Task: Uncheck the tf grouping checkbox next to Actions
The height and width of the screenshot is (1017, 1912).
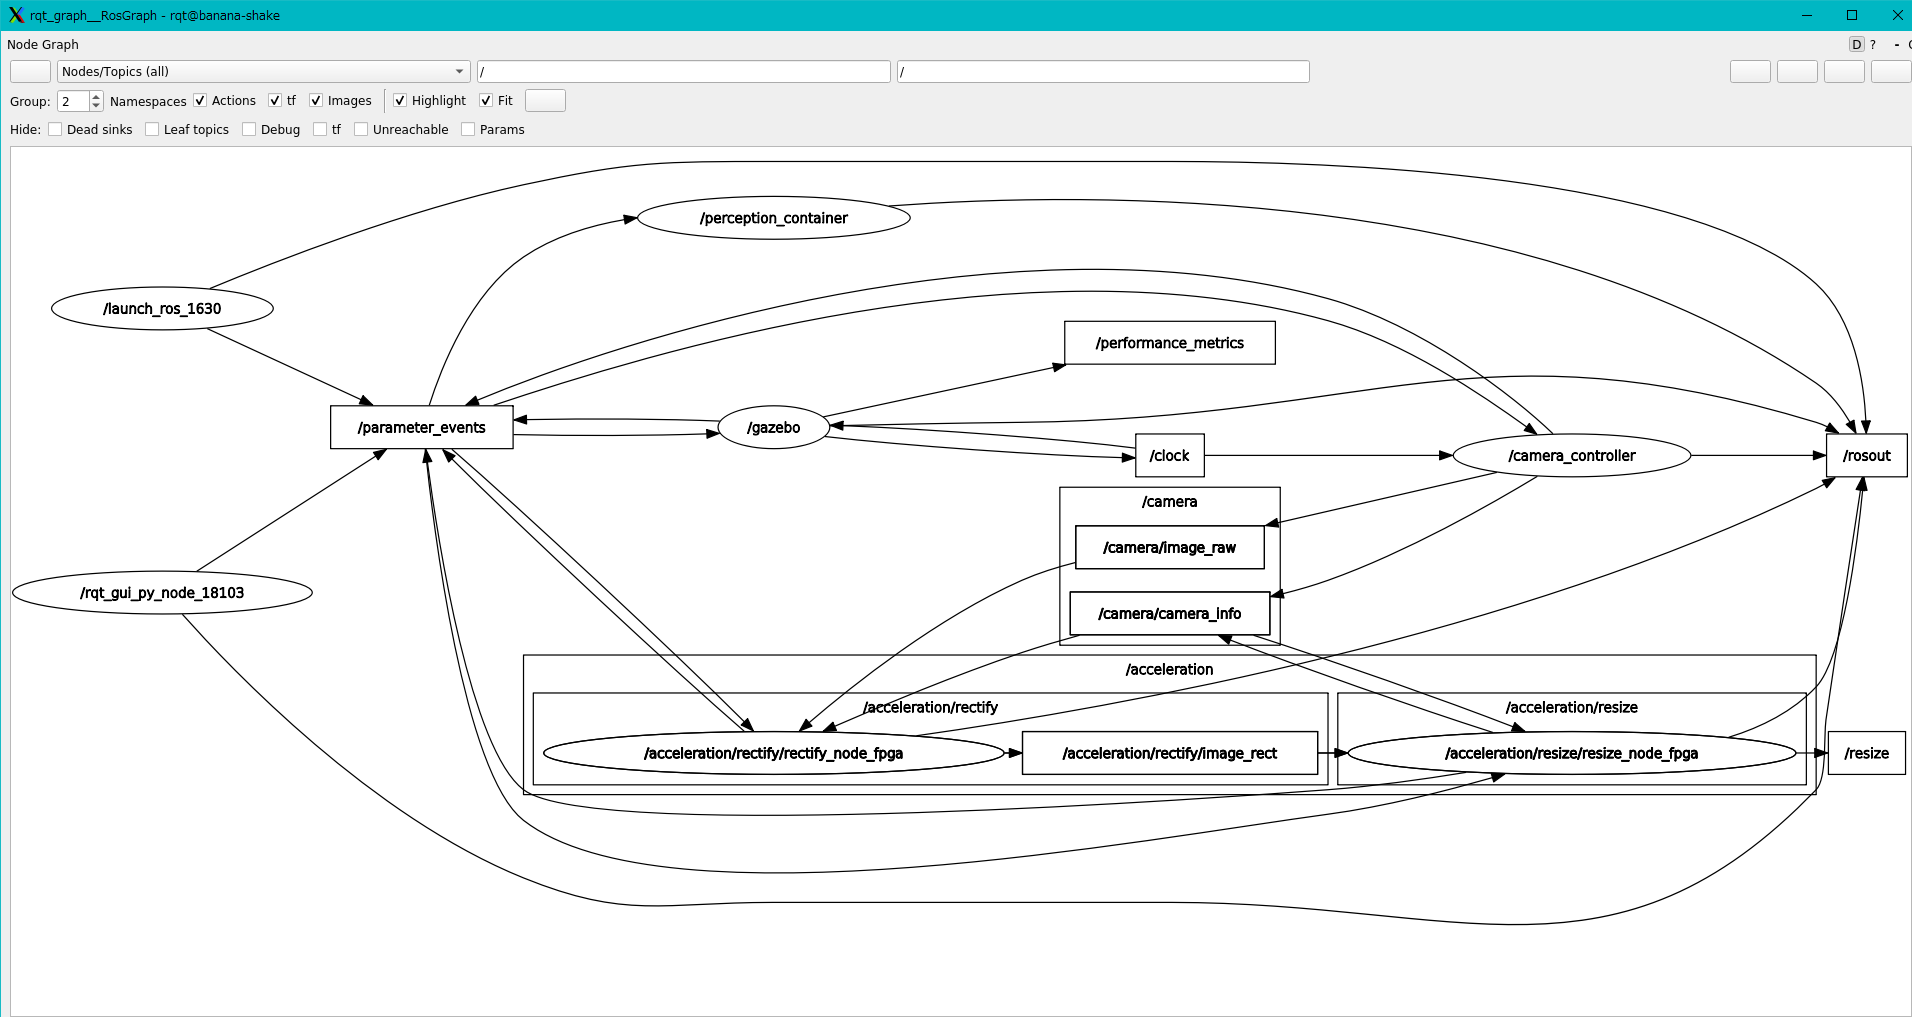Action: (x=275, y=100)
